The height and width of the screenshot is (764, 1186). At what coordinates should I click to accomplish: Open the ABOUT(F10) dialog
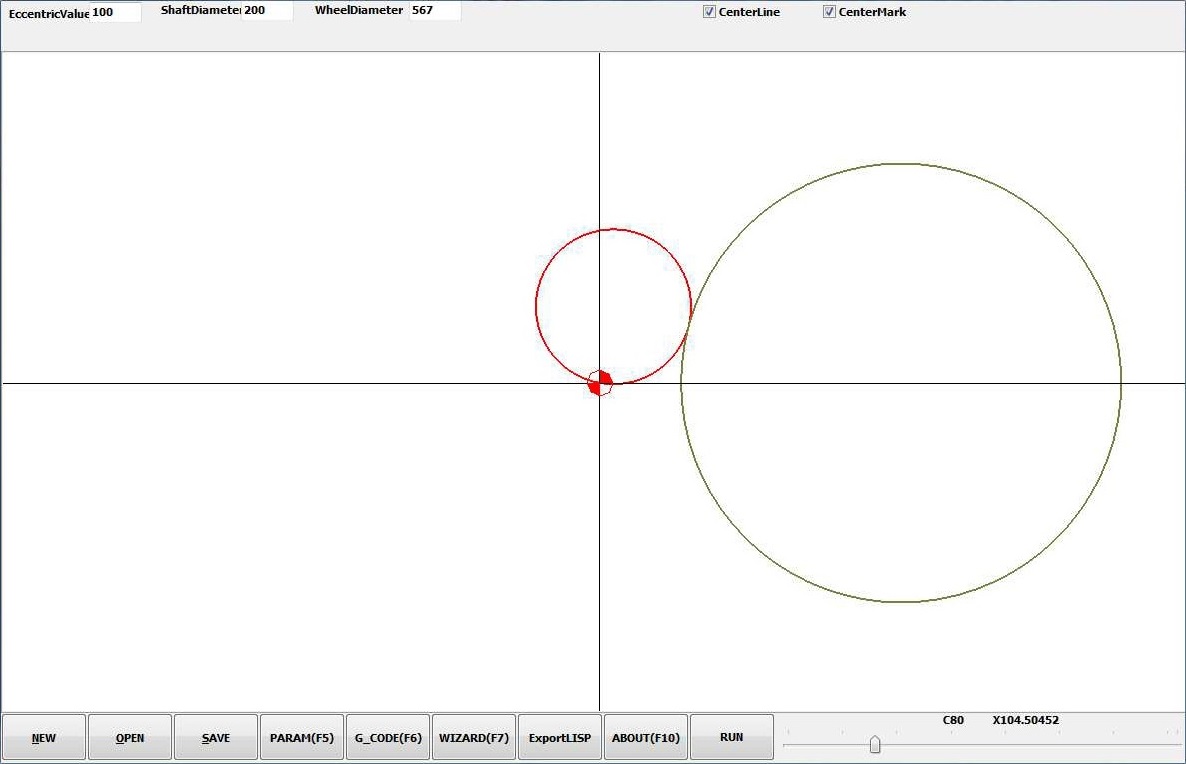click(646, 738)
